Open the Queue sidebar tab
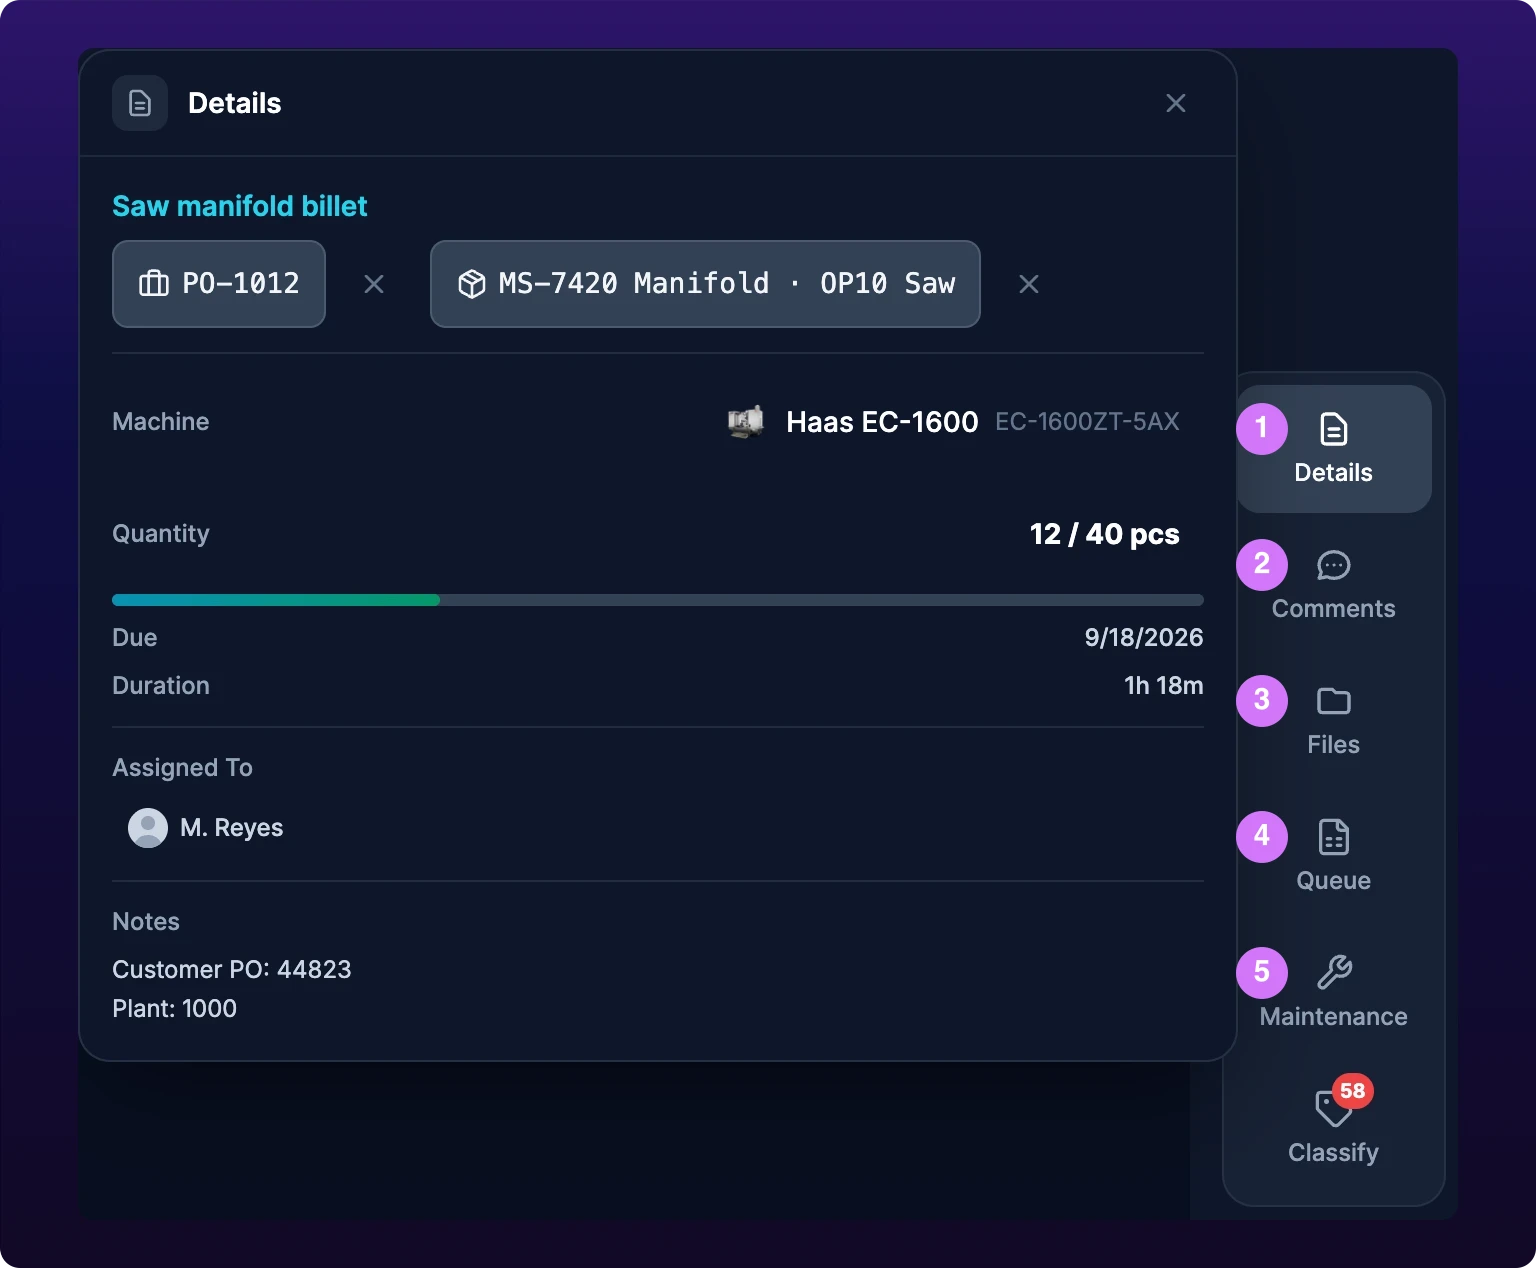The width and height of the screenshot is (1536, 1268). [1334, 857]
